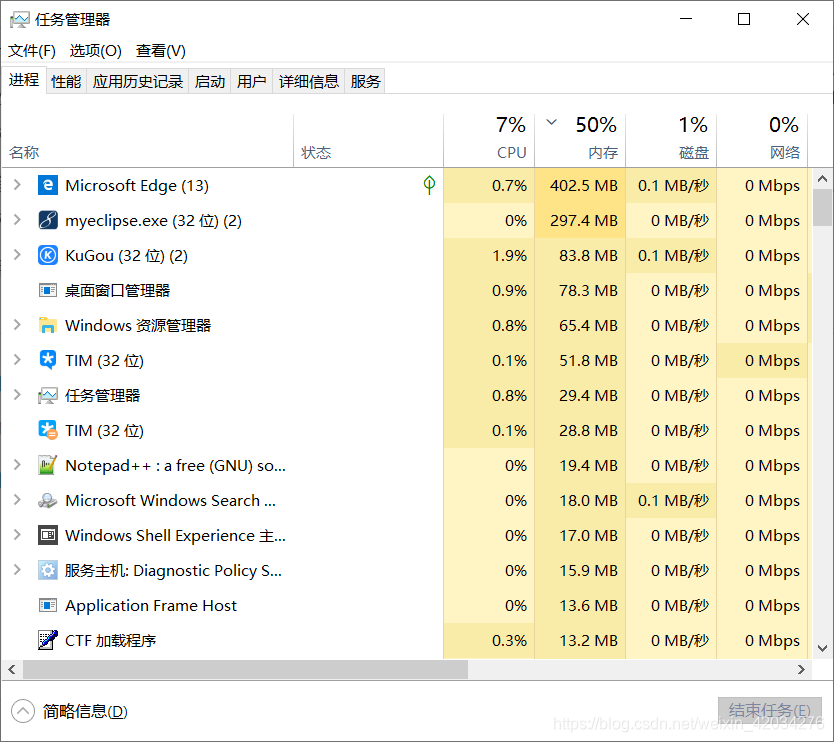Expand the KuGou (32 位) process group
This screenshot has height=742, width=834.
17,255
